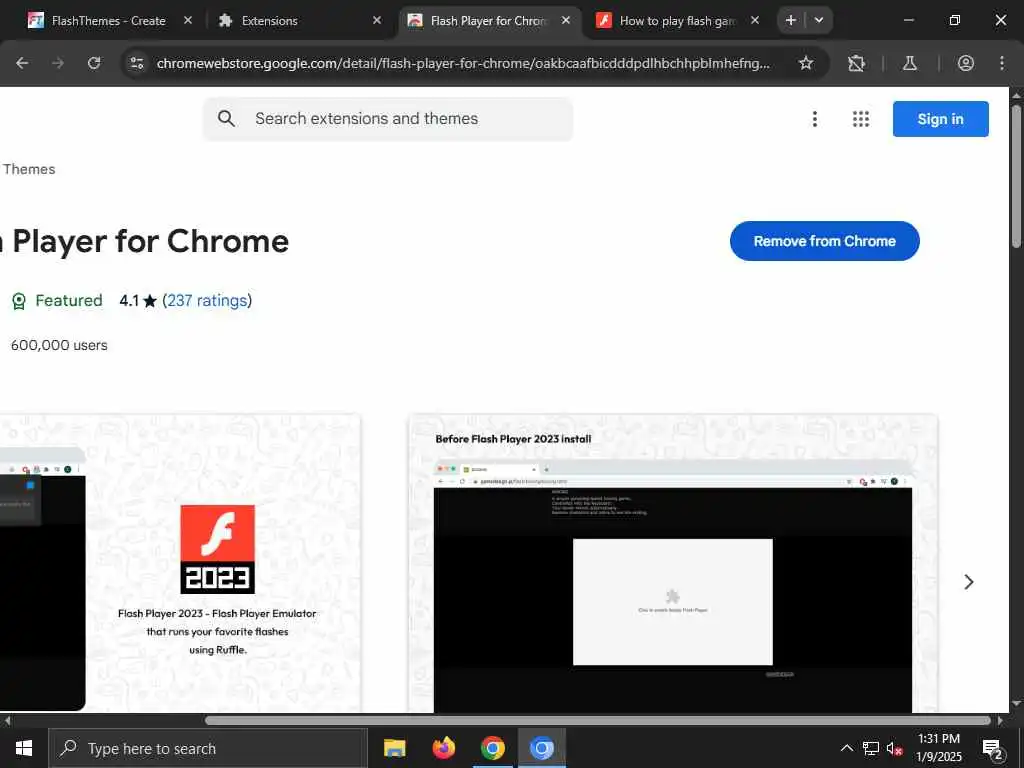Image resolution: width=1024 pixels, height=768 pixels.
Task: Show hidden system tray icons
Action: pyautogui.click(x=846, y=748)
